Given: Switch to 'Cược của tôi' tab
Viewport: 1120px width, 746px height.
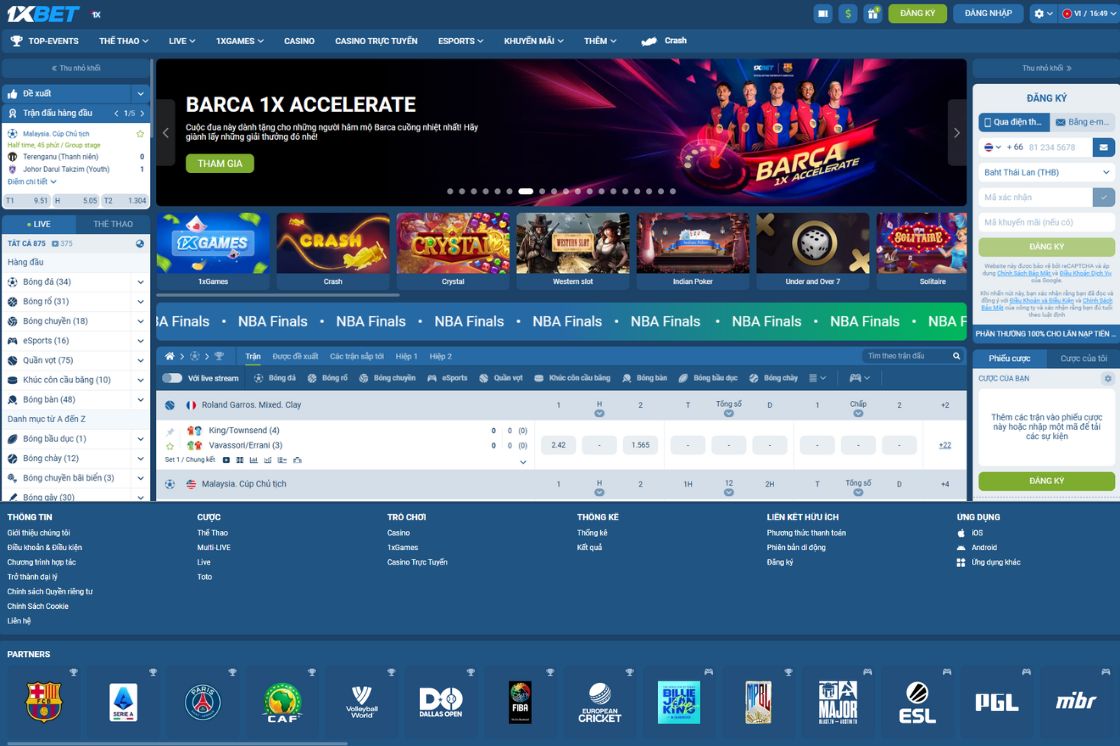Looking at the screenshot, I should pos(1083,358).
